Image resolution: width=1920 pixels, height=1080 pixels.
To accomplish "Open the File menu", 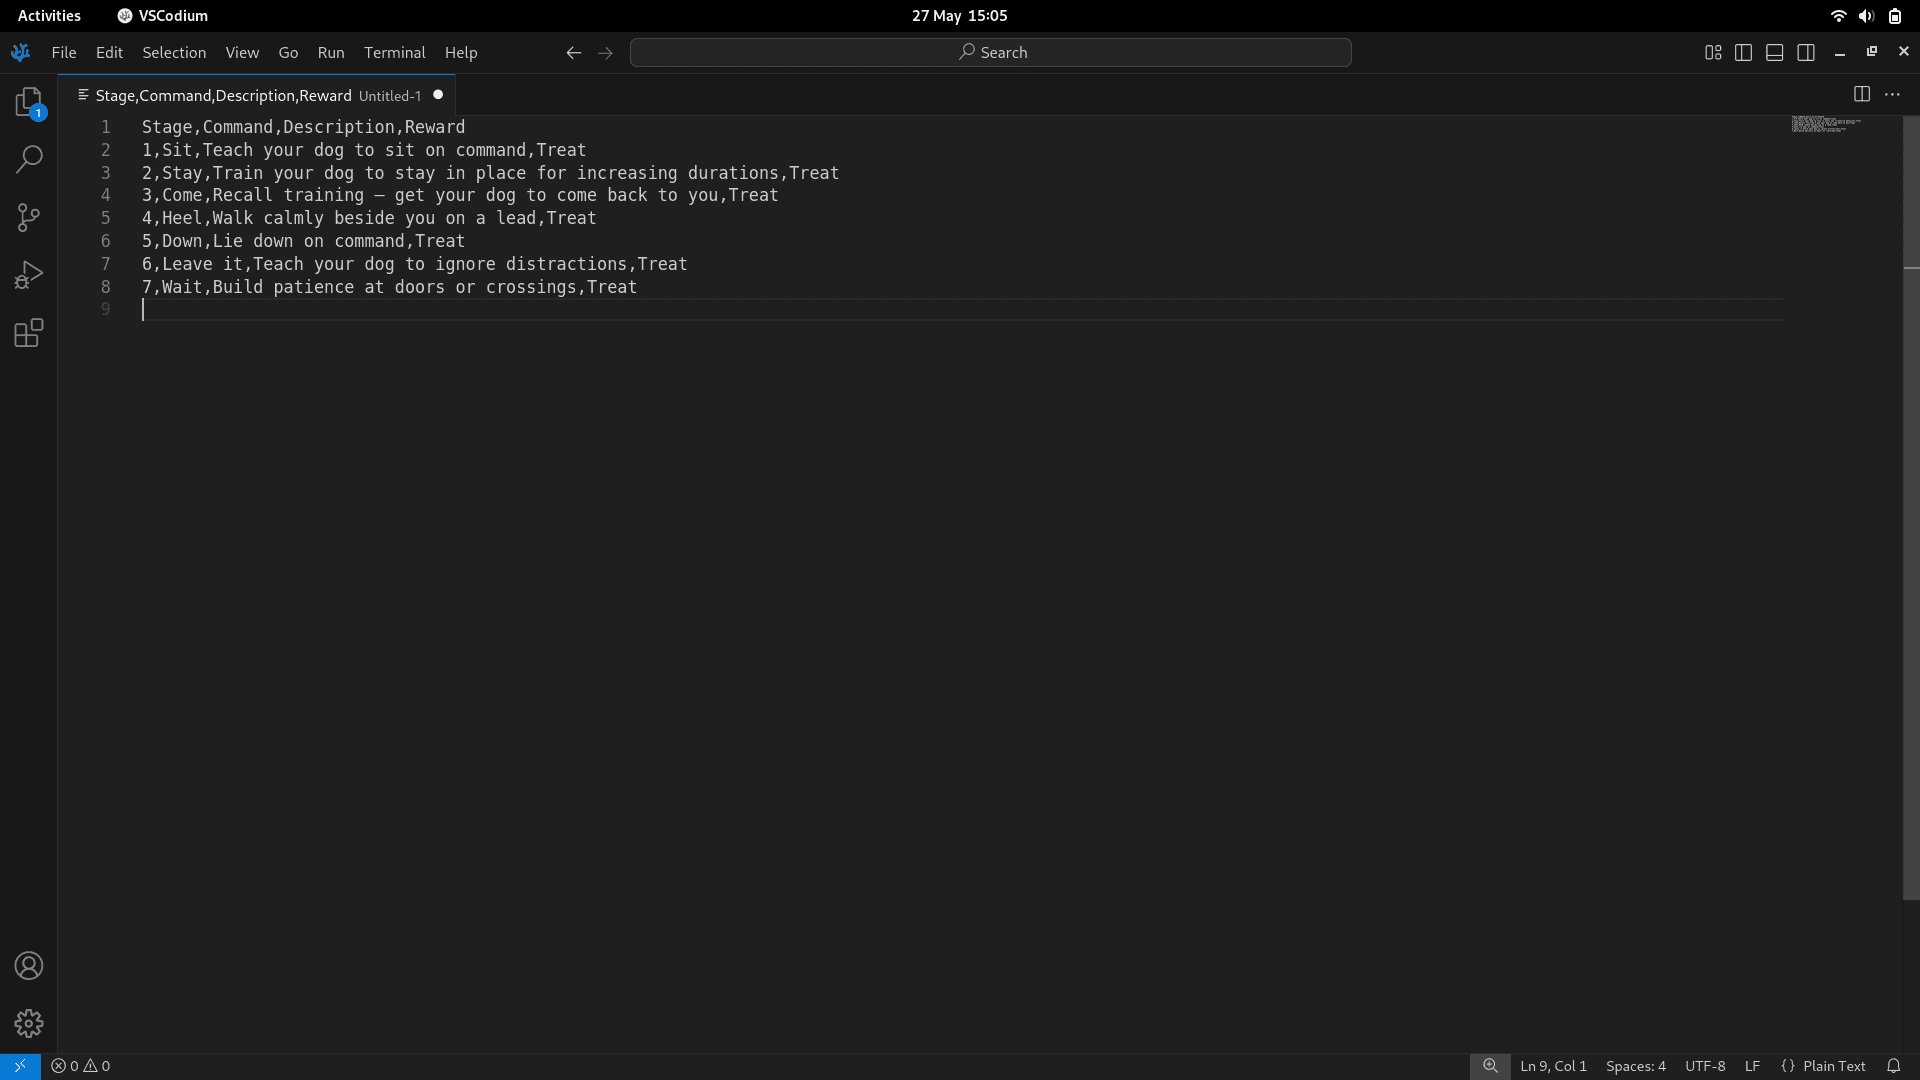I will (x=64, y=52).
